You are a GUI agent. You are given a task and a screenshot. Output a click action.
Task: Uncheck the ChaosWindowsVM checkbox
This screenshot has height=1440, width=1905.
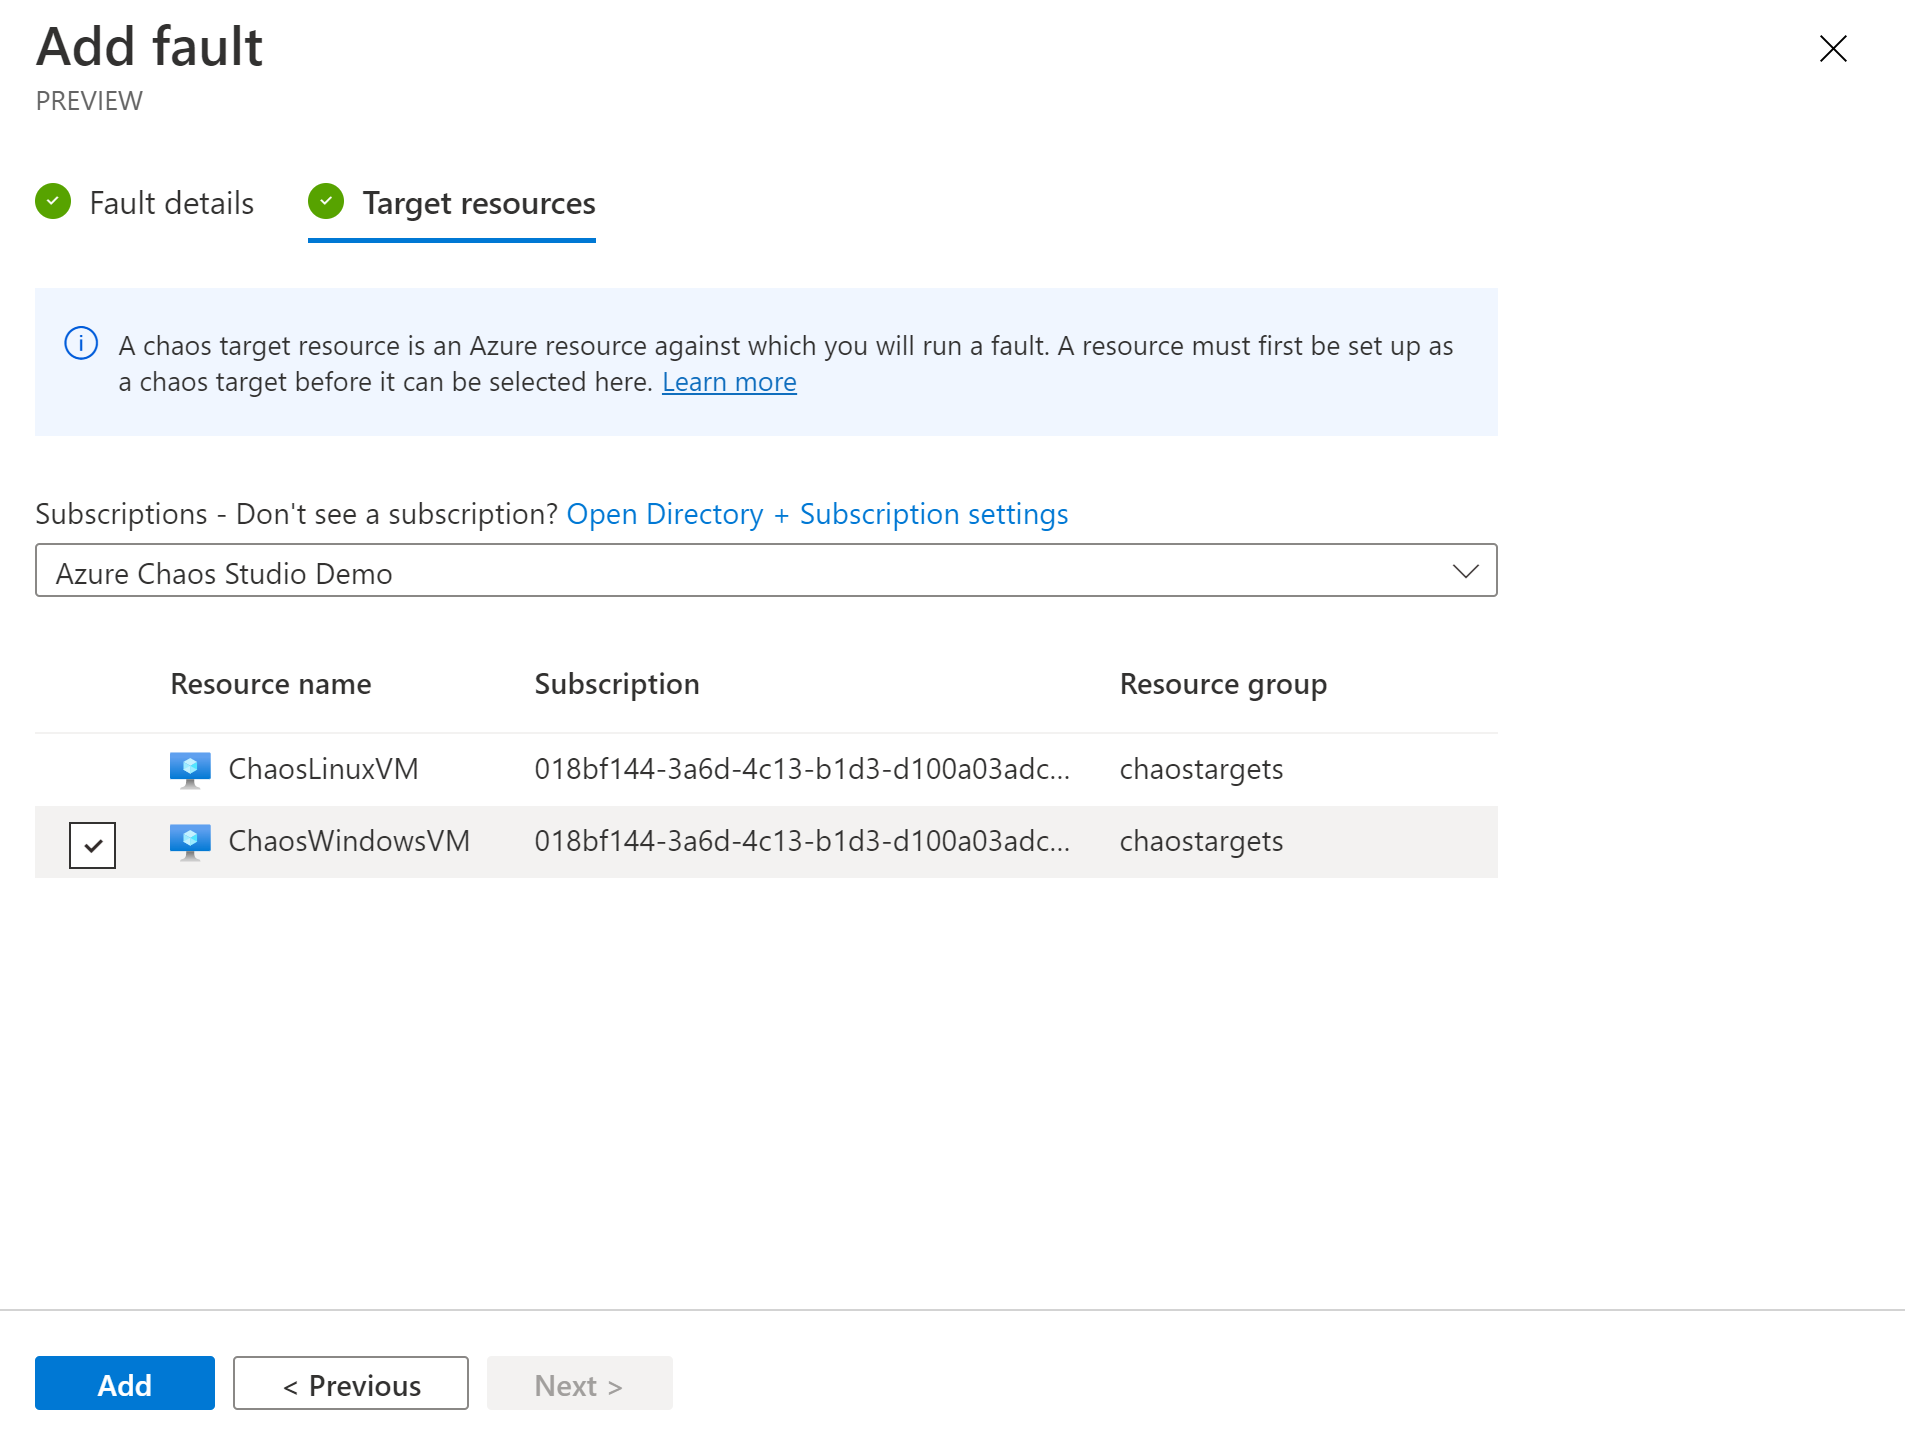(92, 844)
